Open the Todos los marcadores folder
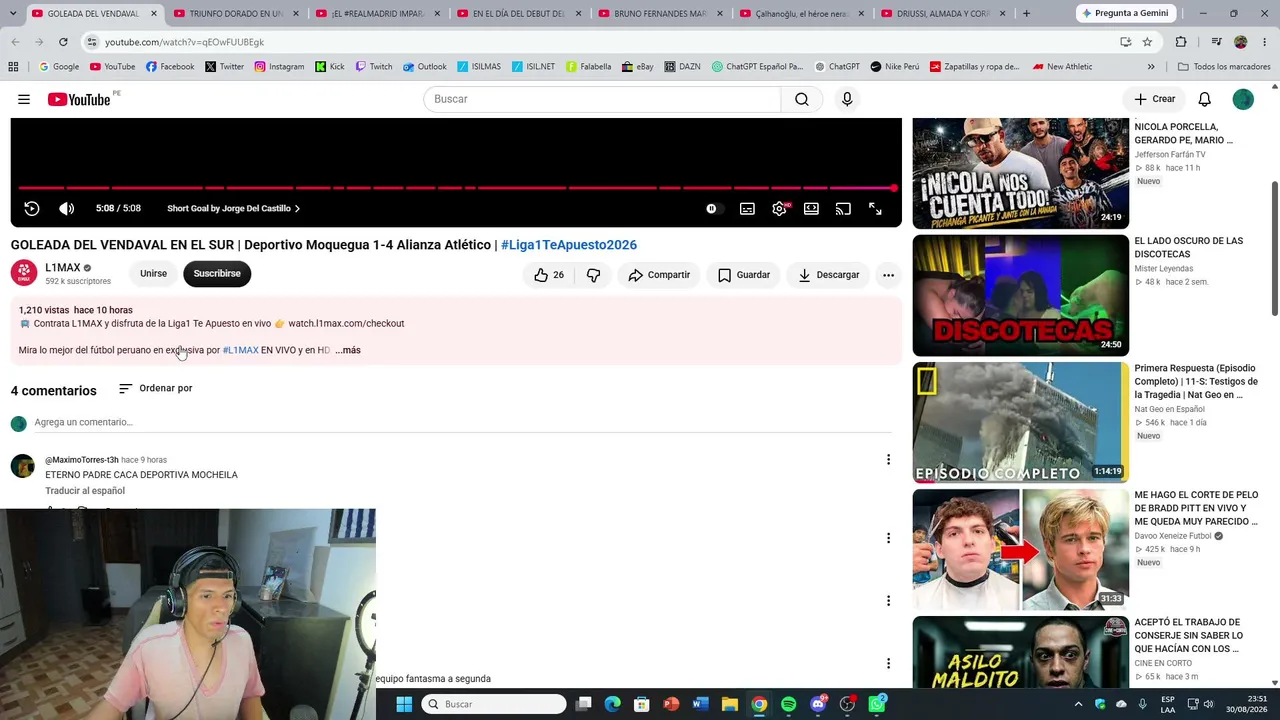This screenshot has height=720, width=1280. (x=1224, y=67)
